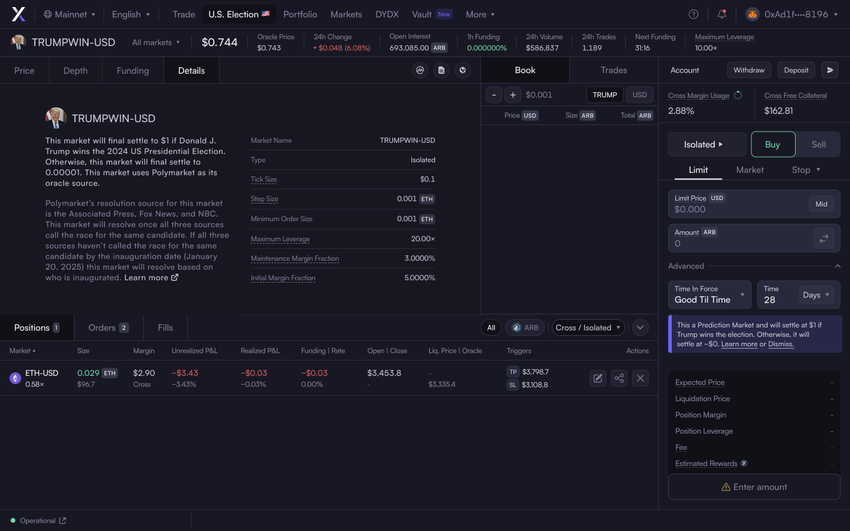This screenshot has height=531, width=850.
Task: Click the Cross Margin Usage ring indicator
Action: (x=738, y=95)
